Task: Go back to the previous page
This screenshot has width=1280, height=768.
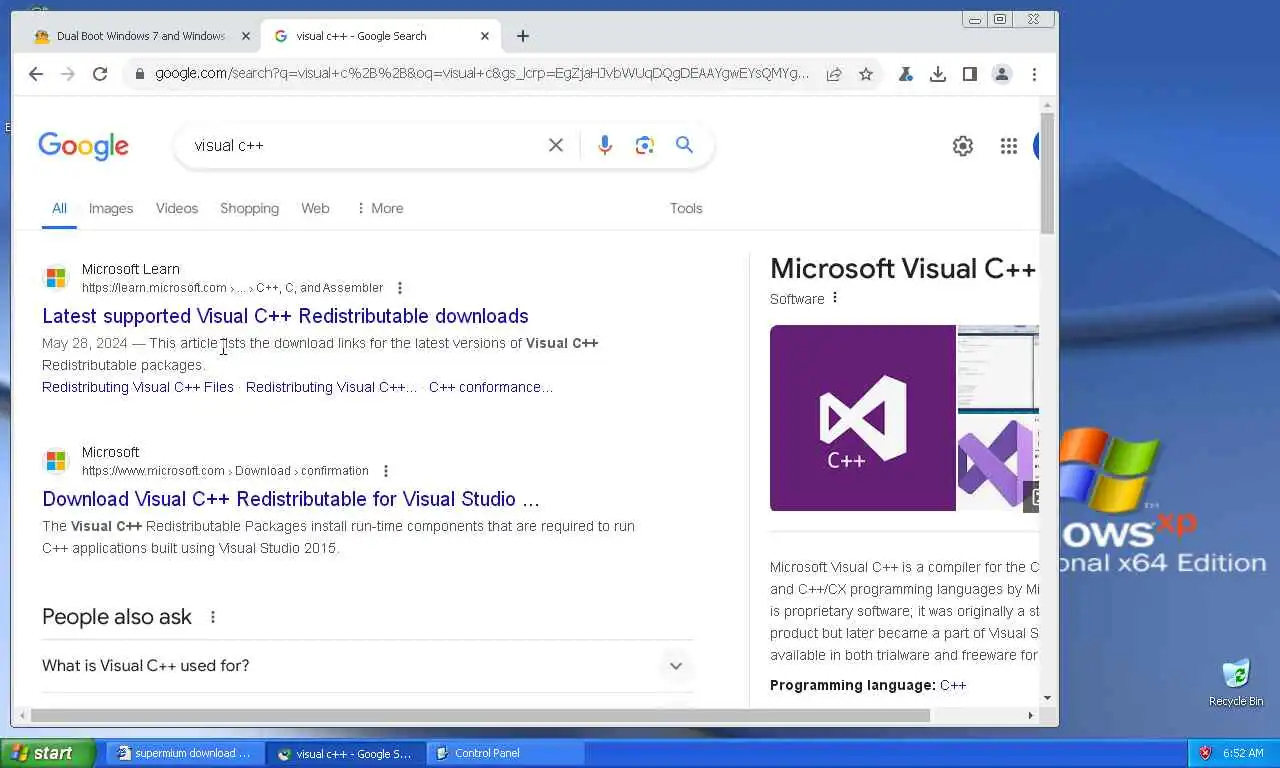Action: coord(36,74)
